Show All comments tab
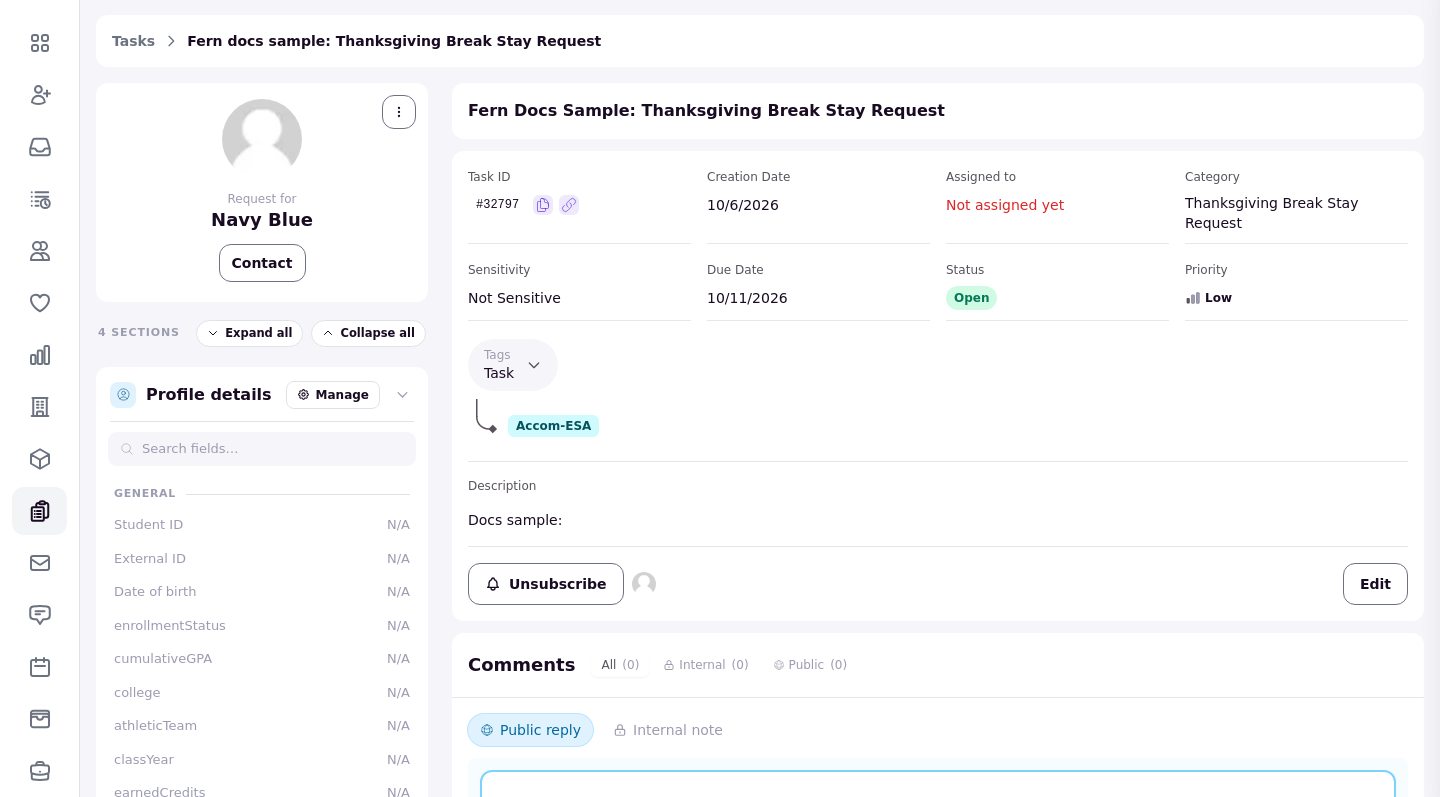Viewport: 1440px width, 797px height. 620,665
